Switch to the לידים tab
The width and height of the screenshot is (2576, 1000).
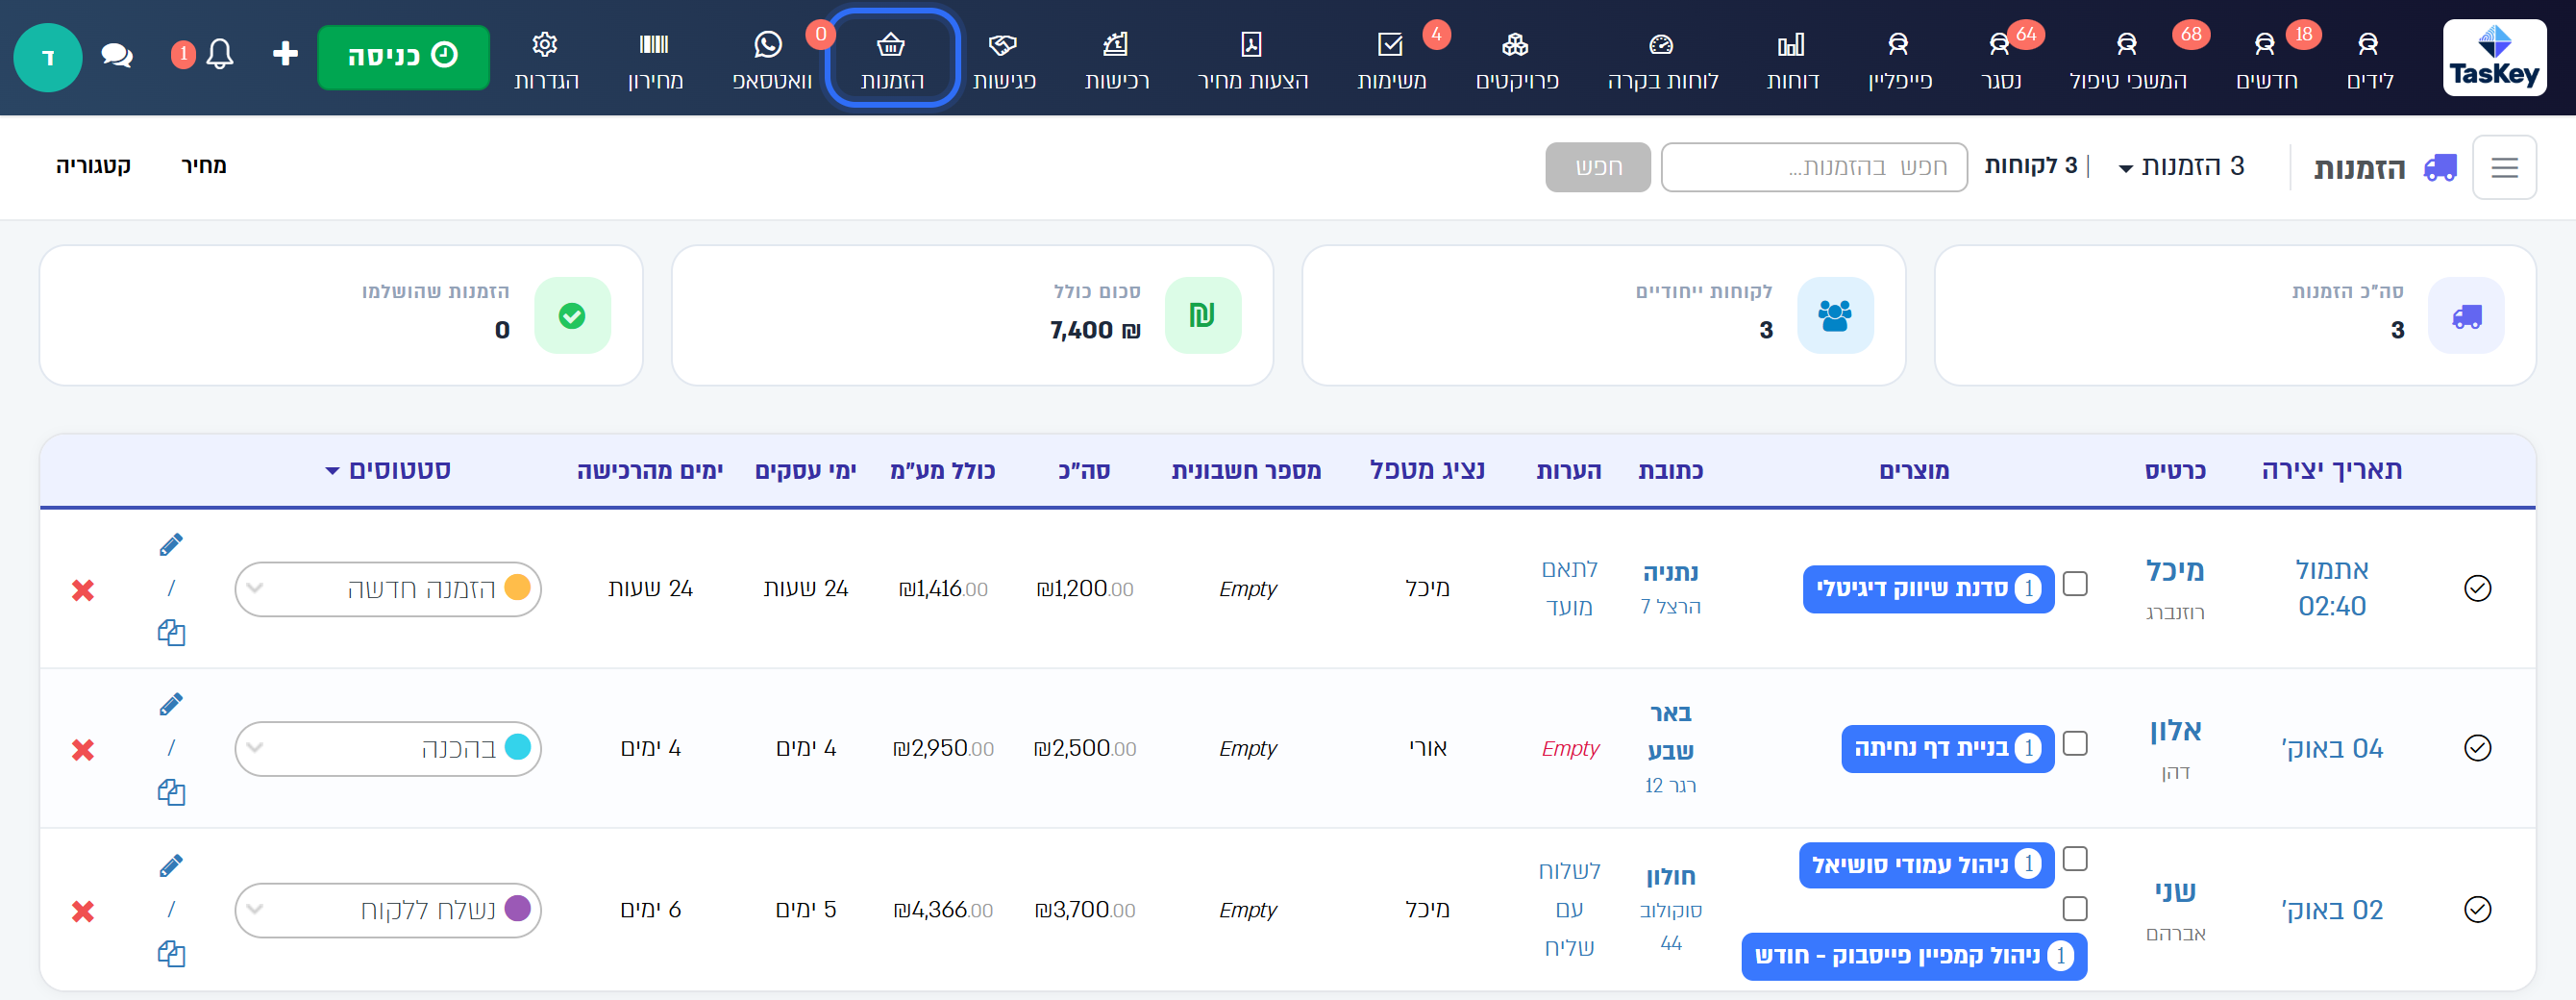pyautogui.click(x=2369, y=60)
